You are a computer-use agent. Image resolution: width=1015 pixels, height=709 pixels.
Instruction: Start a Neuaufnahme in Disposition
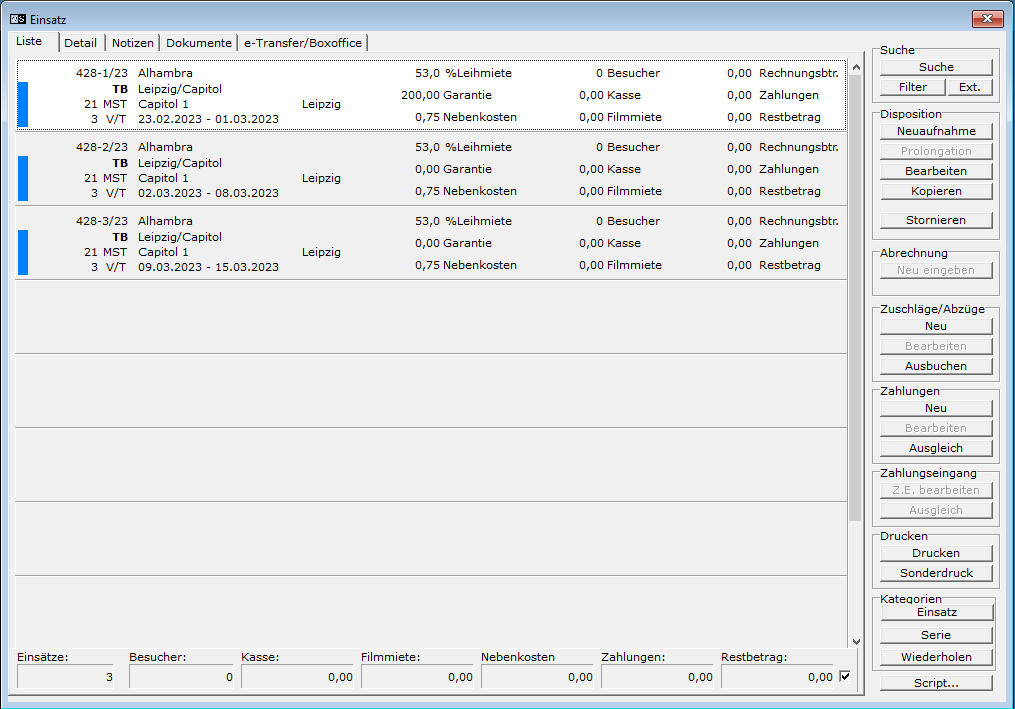(x=936, y=131)
